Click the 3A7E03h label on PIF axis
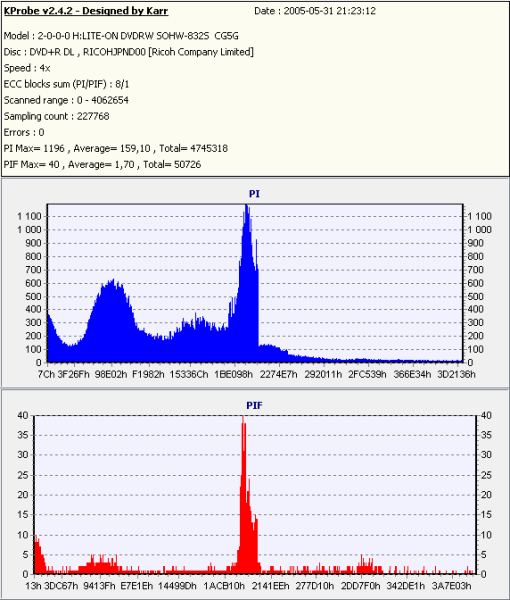The height and width of the screenshot is (600, 510). [x=451, y=586]
